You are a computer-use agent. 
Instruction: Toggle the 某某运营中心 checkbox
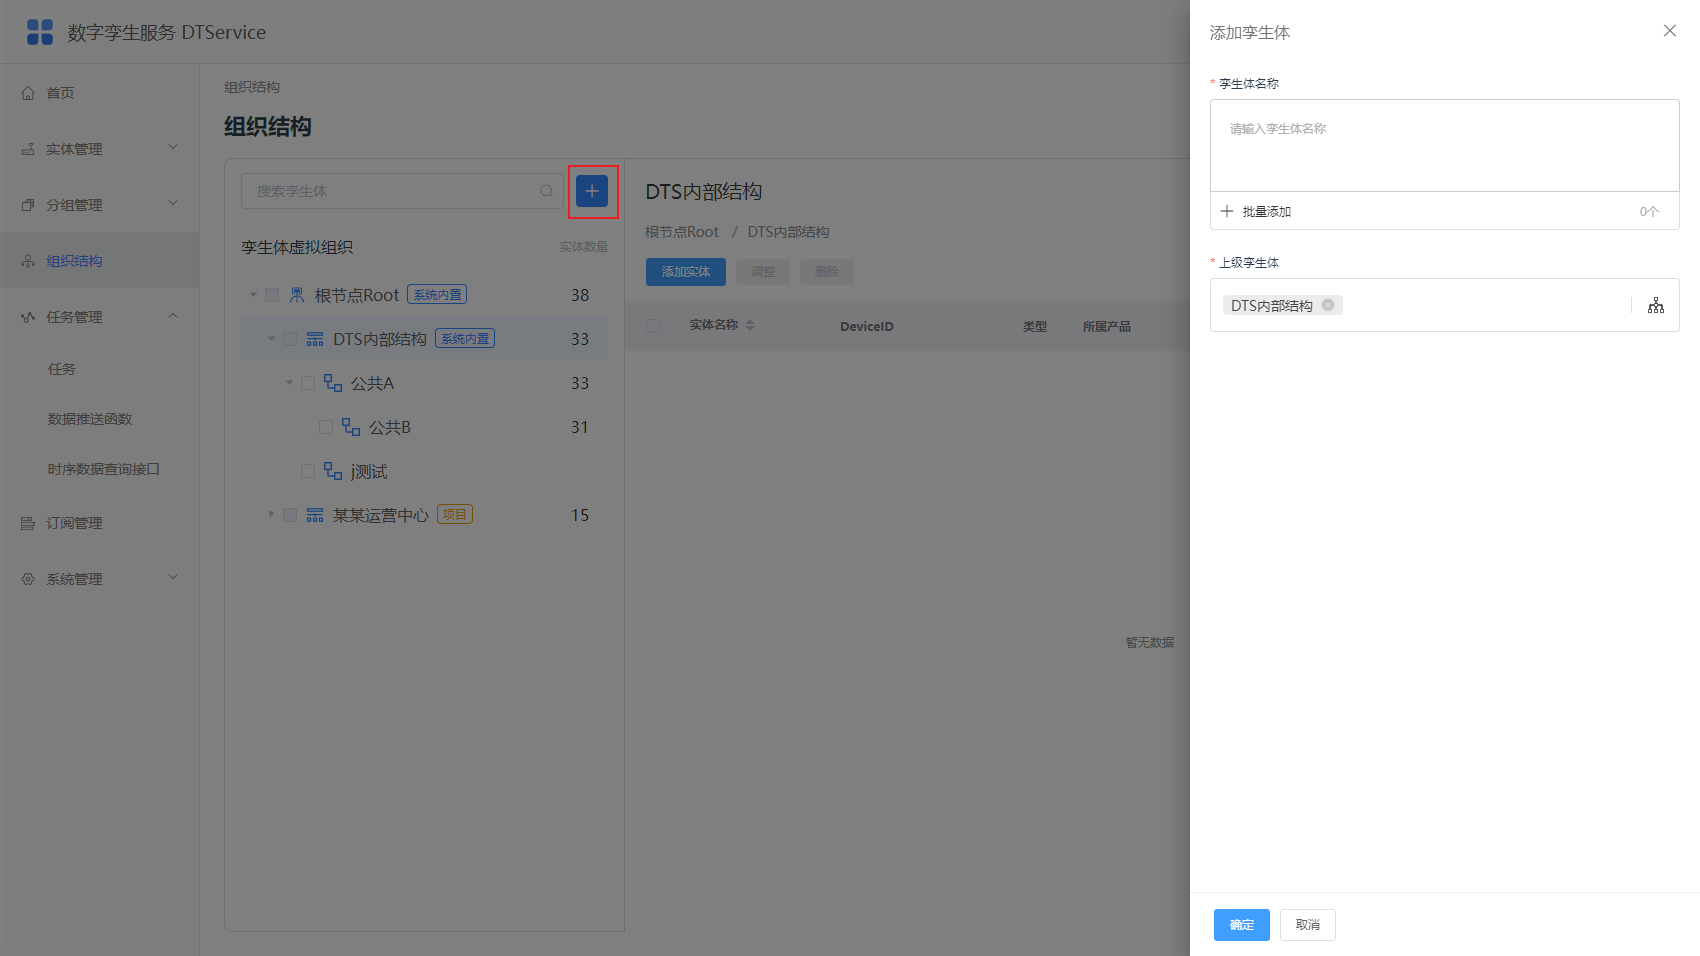pyautogui.click(x=290, y=515)
